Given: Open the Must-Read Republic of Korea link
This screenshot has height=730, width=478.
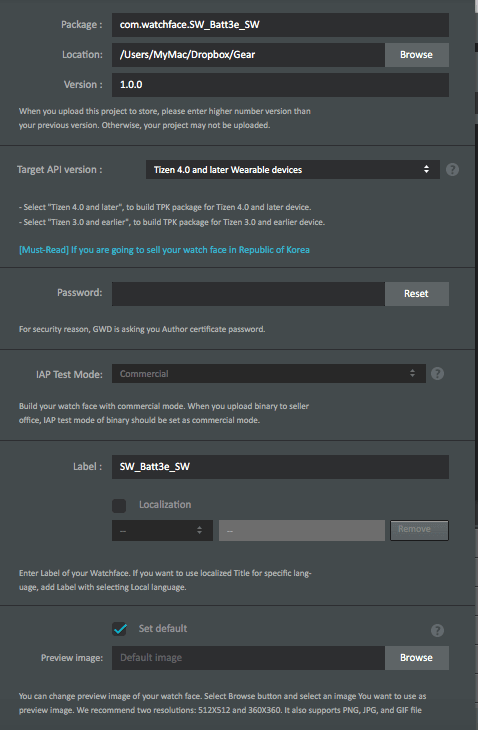Looking at the screenshot, I should [x=164, y=250].
